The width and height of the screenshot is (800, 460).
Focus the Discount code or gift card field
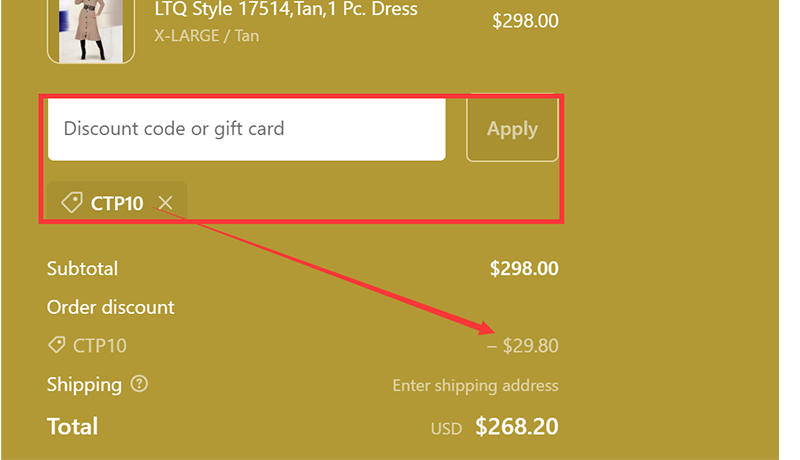246,128
